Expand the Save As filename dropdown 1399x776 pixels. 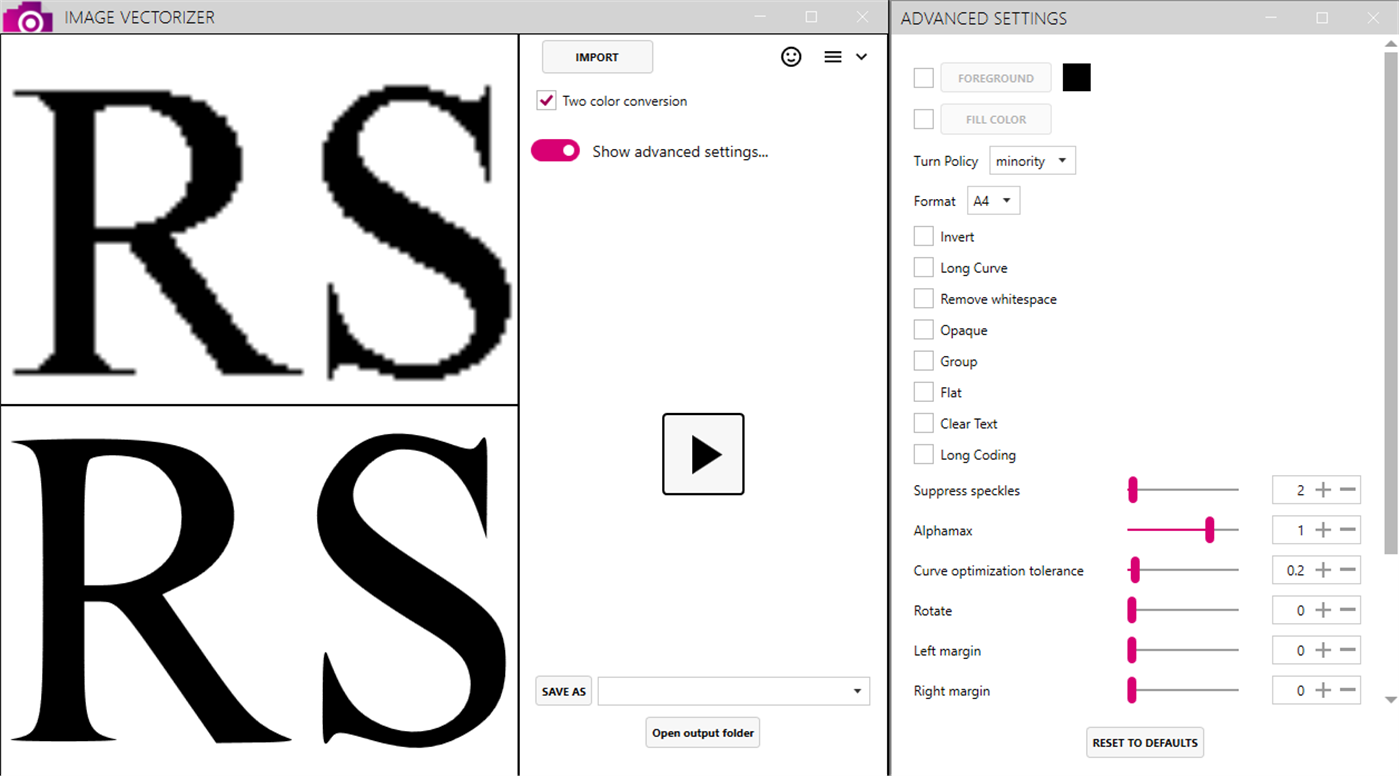point(856,690)
